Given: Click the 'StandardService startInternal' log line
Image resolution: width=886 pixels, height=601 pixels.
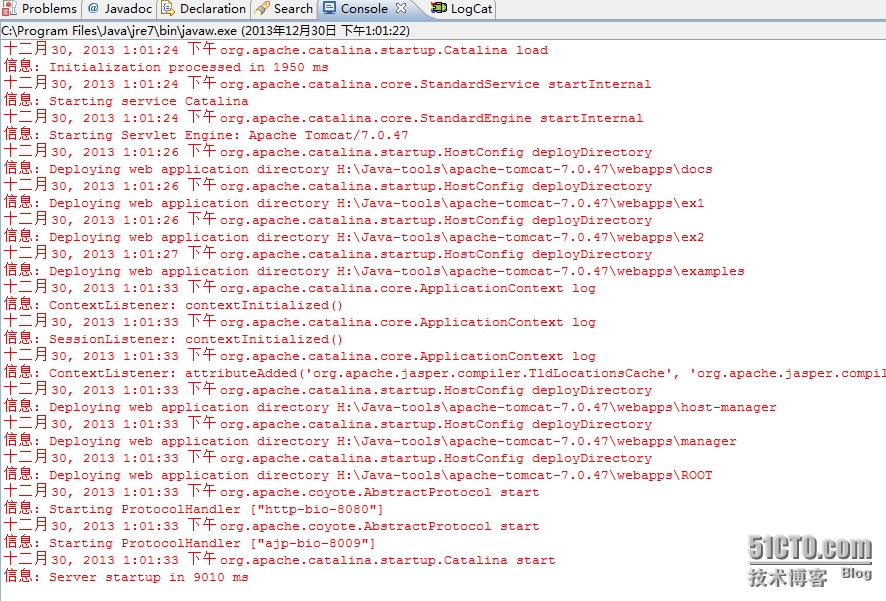Looking at the screenshot, I should click(x=327, y=83).
